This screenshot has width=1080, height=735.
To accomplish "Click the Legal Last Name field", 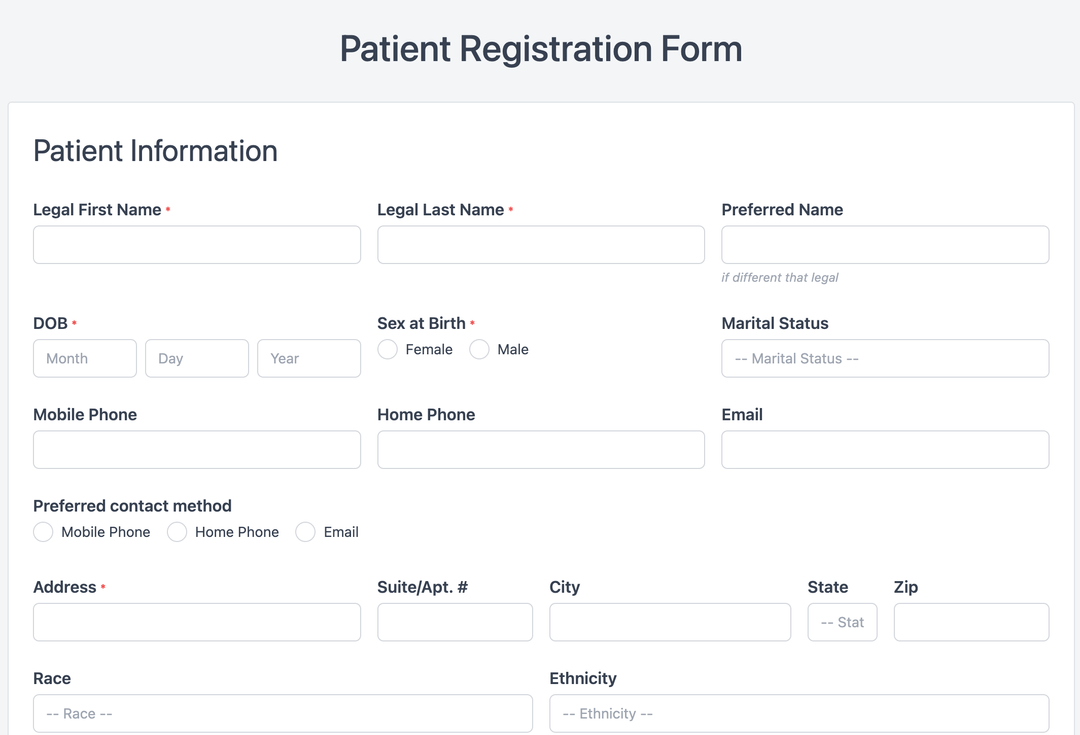I will tap(540, 244).
